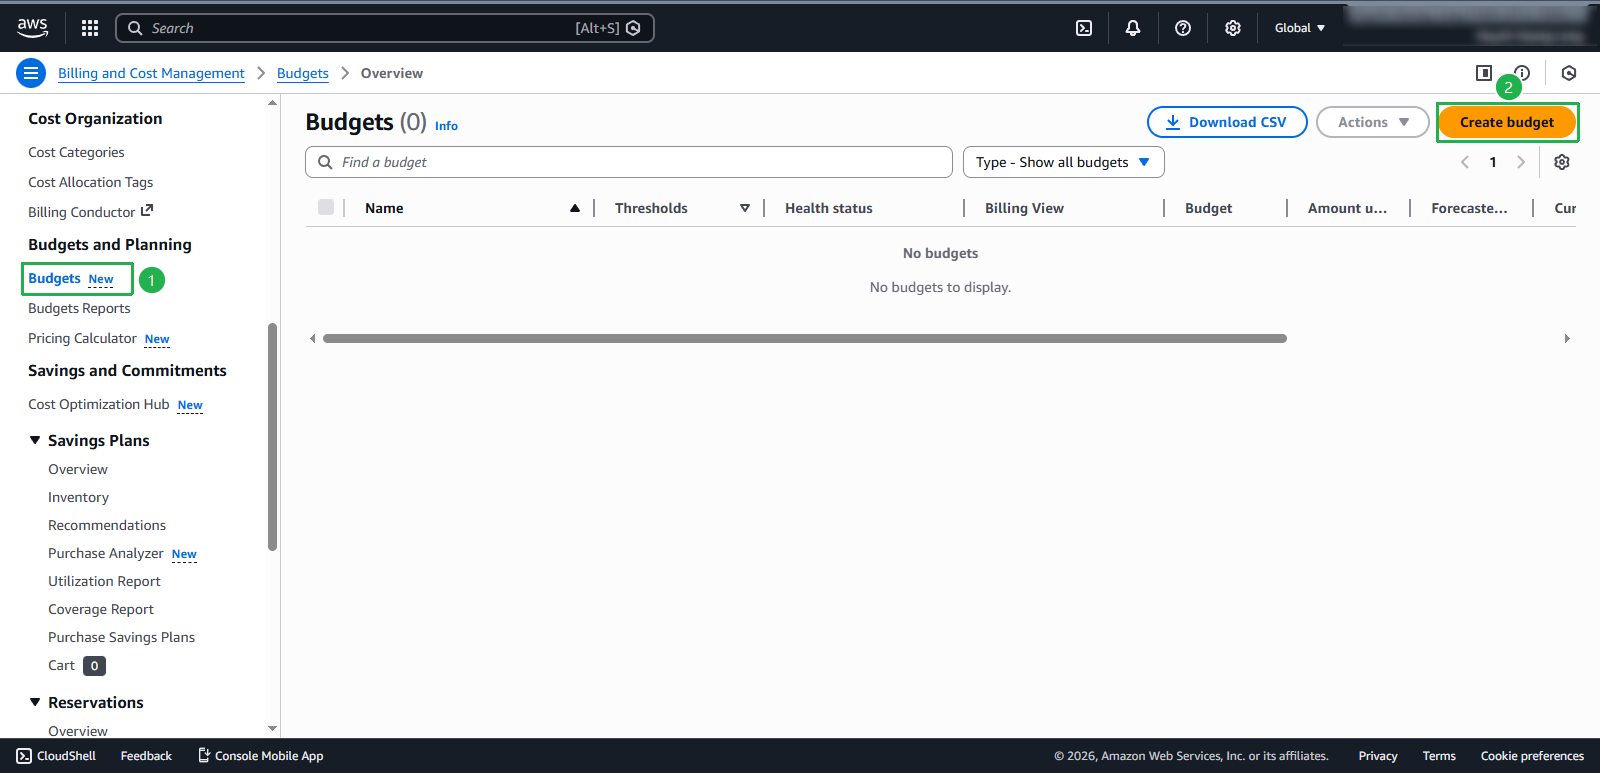This screenshot has height=773, width=1600.
Task: Open the Terms link in footer
Action: click(1439, 756)
